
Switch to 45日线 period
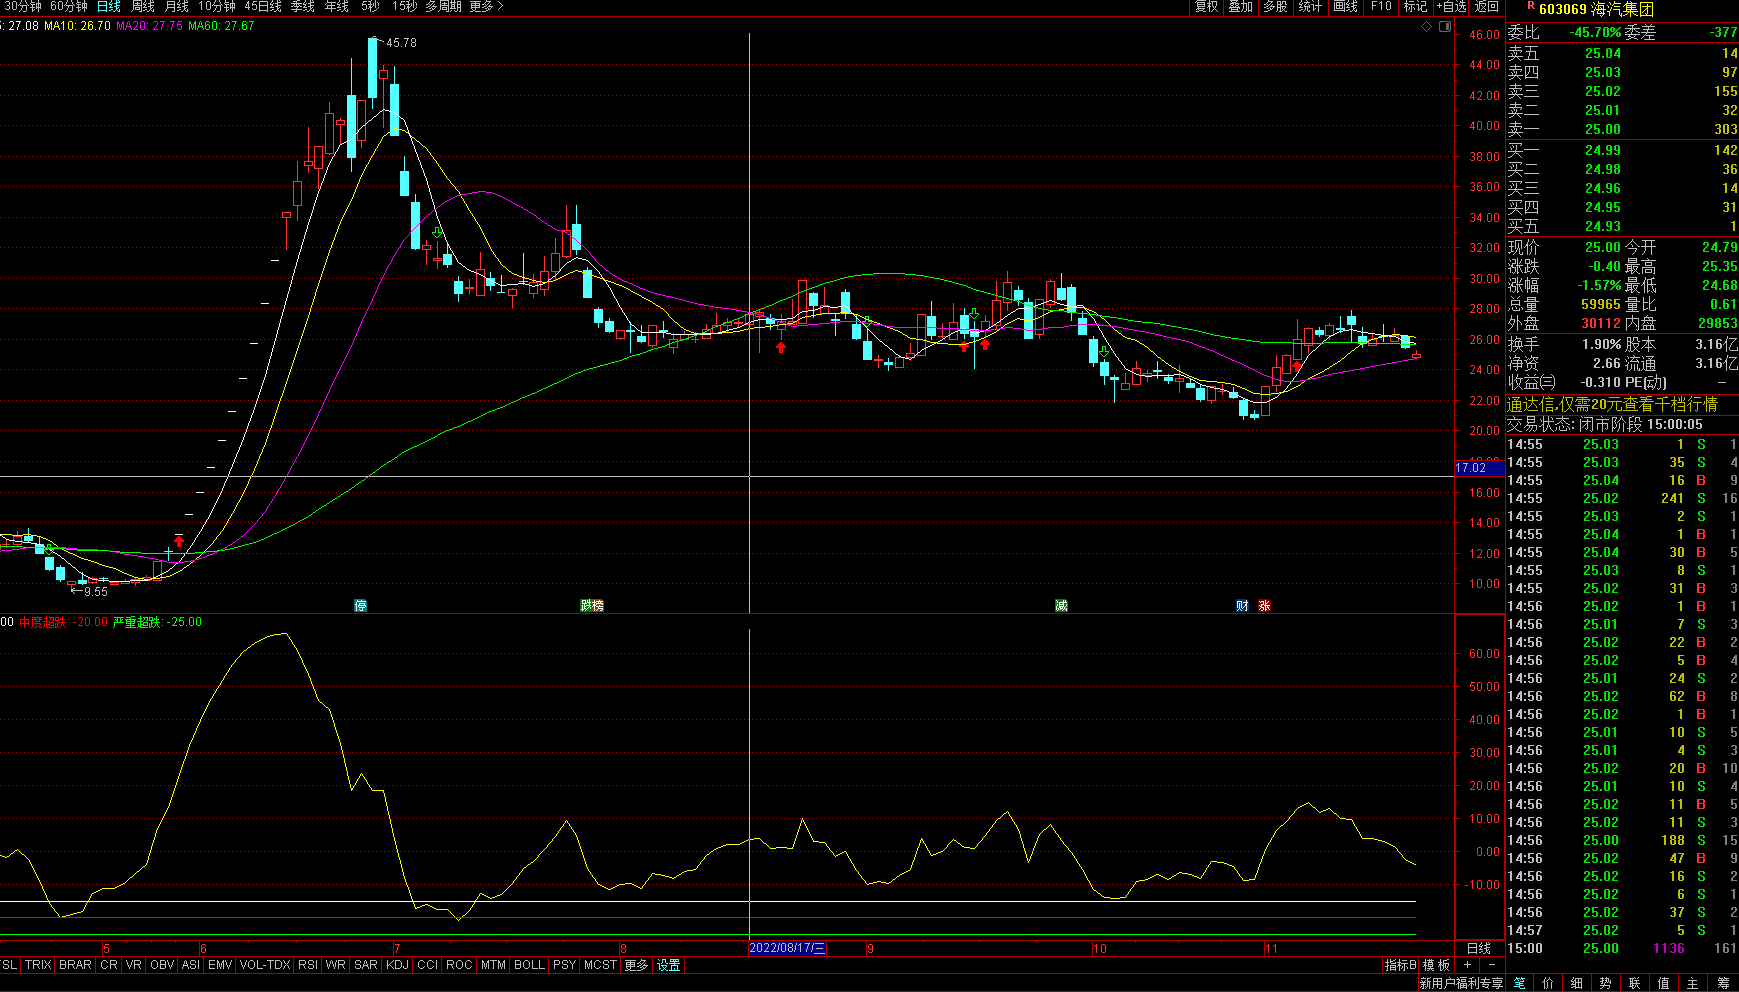[x=264, y=7]
